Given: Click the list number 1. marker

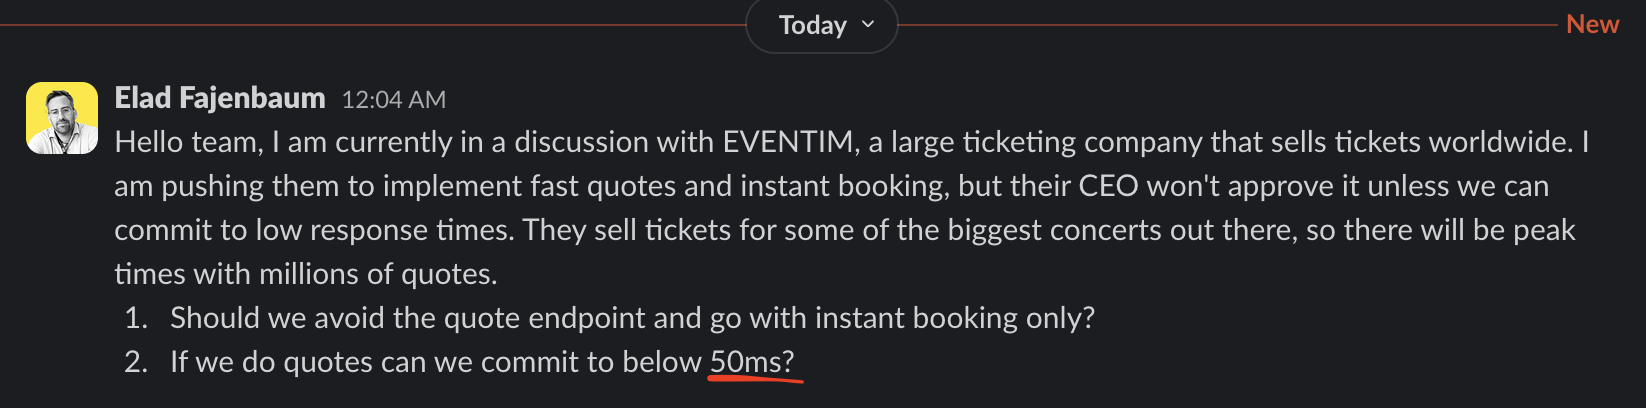Looking at the screenshot, I should pos(136,318).
